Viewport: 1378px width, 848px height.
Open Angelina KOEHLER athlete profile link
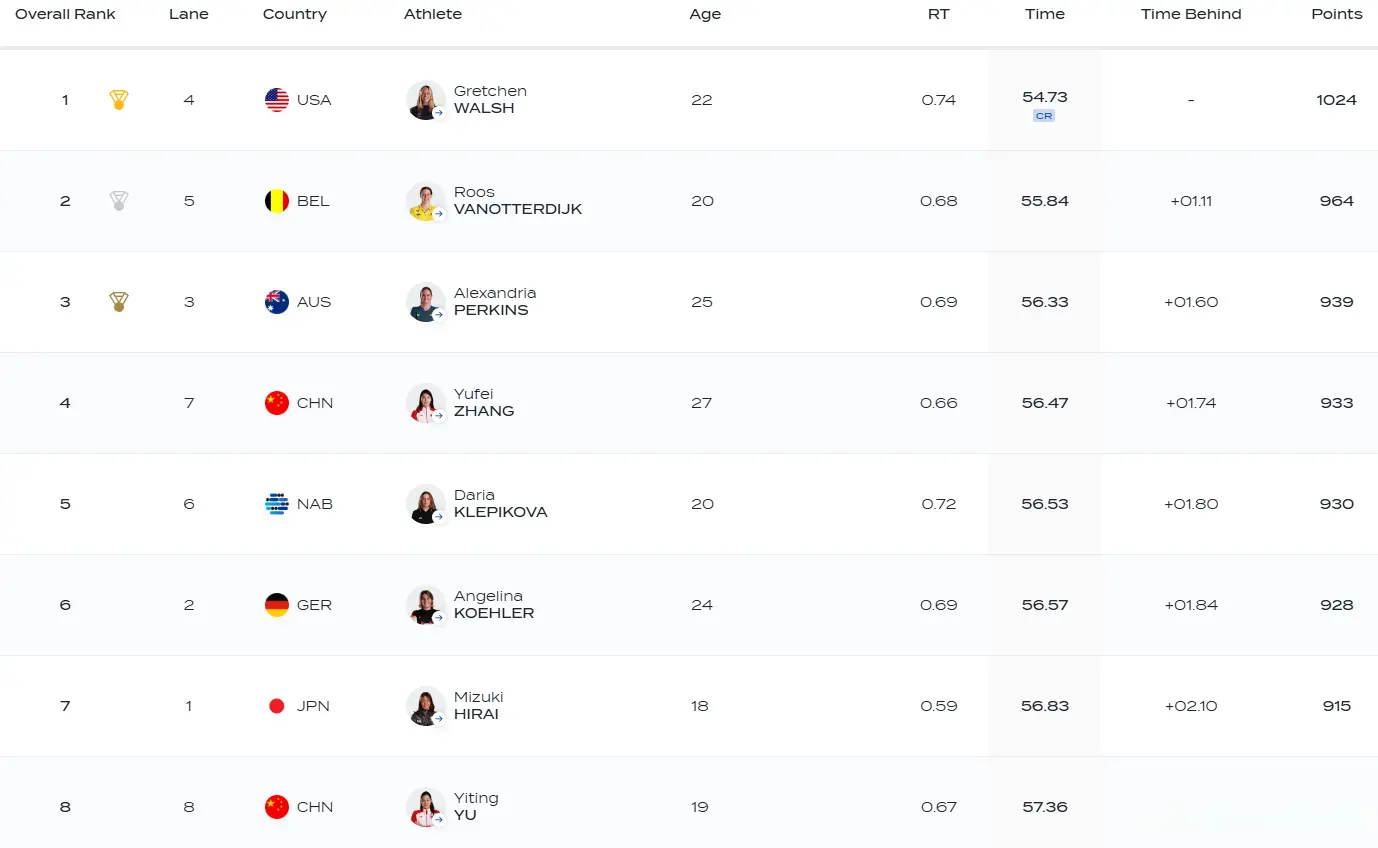pyautogui.click(x=494, y=605)
